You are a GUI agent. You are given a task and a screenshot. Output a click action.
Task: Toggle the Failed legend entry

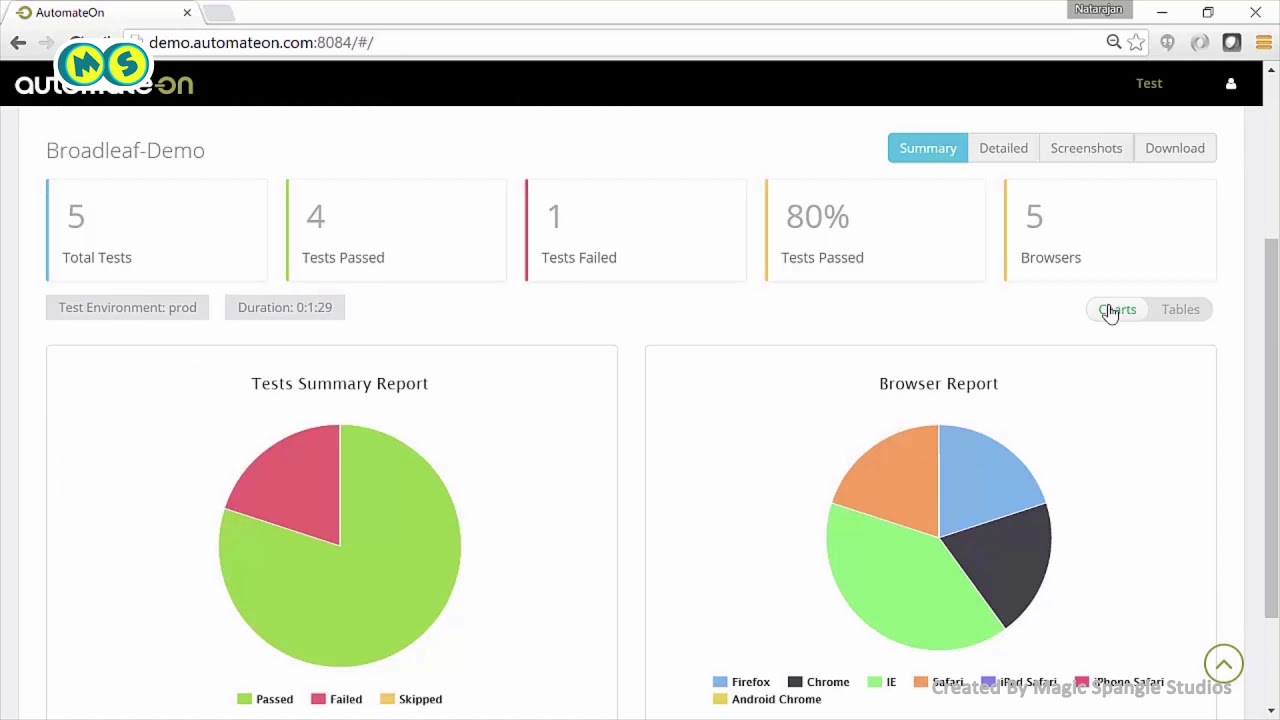point(336,699)
